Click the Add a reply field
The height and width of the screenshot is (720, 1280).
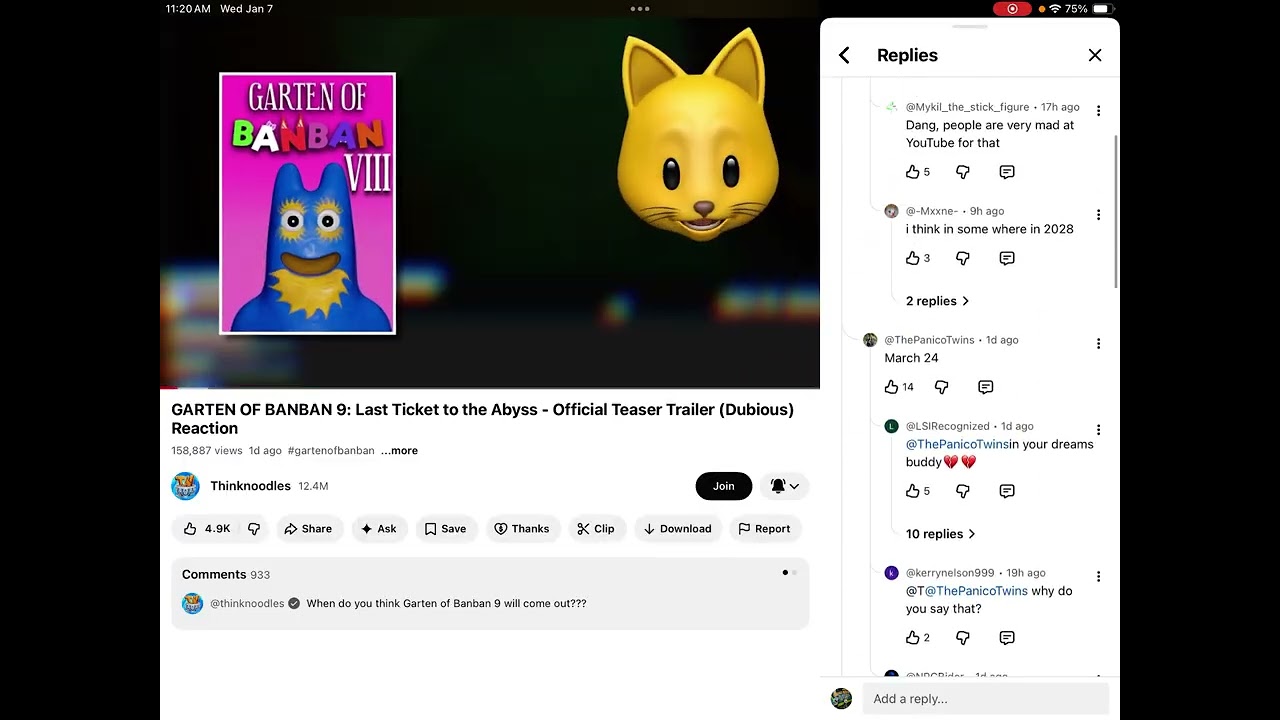[986, 699]
